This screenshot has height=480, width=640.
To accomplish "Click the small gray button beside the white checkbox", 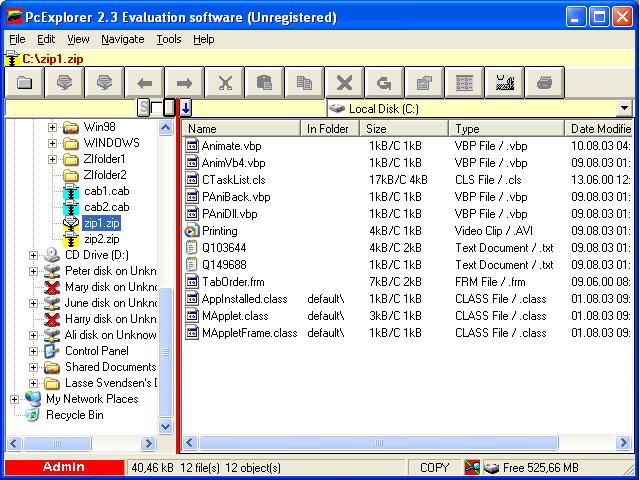I will (x=169, y=108).
